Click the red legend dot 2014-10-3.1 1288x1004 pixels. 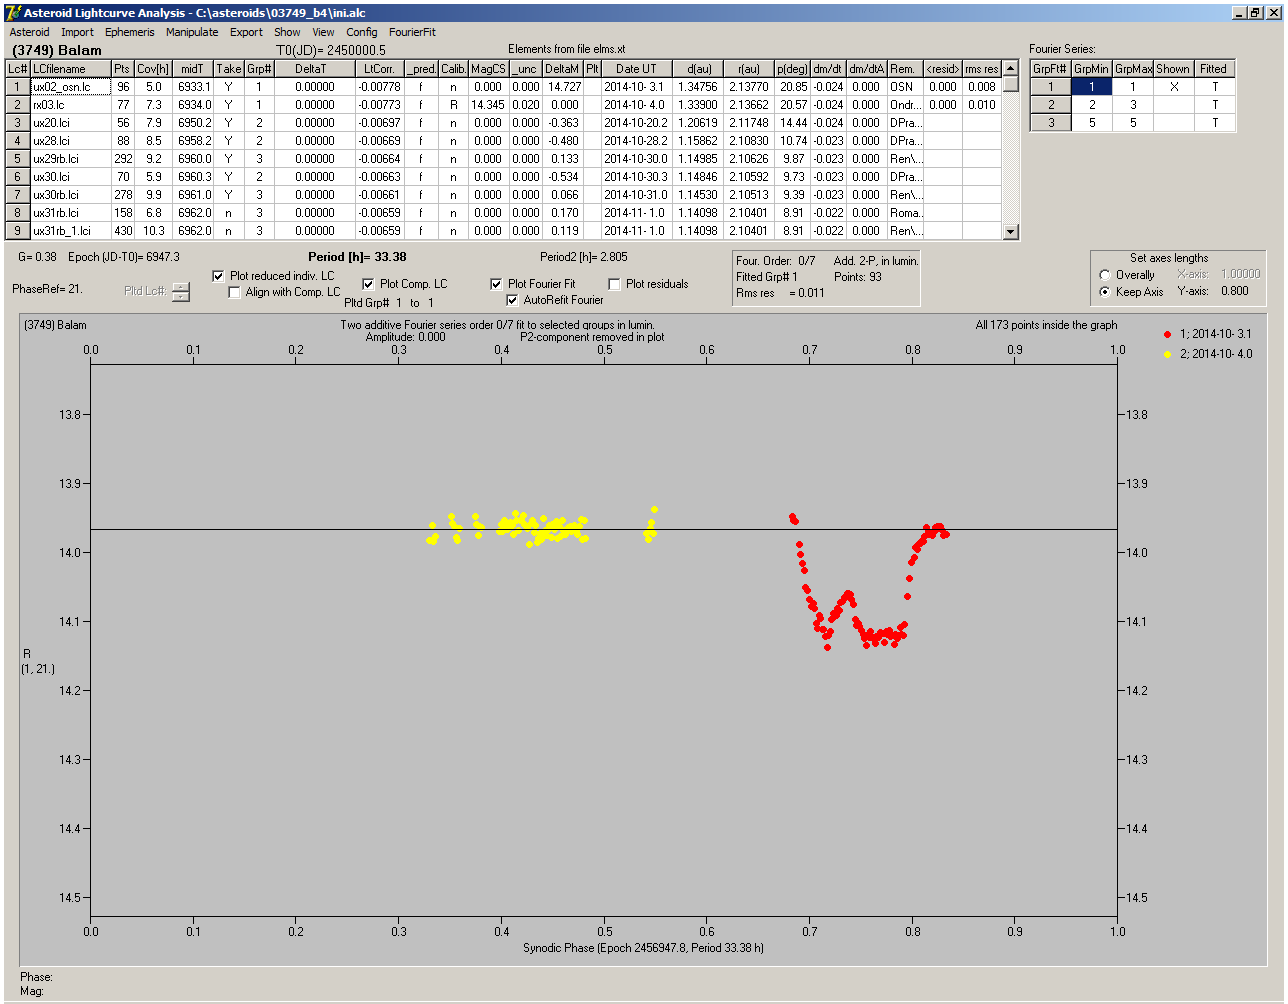click(x=1169, y=335)
